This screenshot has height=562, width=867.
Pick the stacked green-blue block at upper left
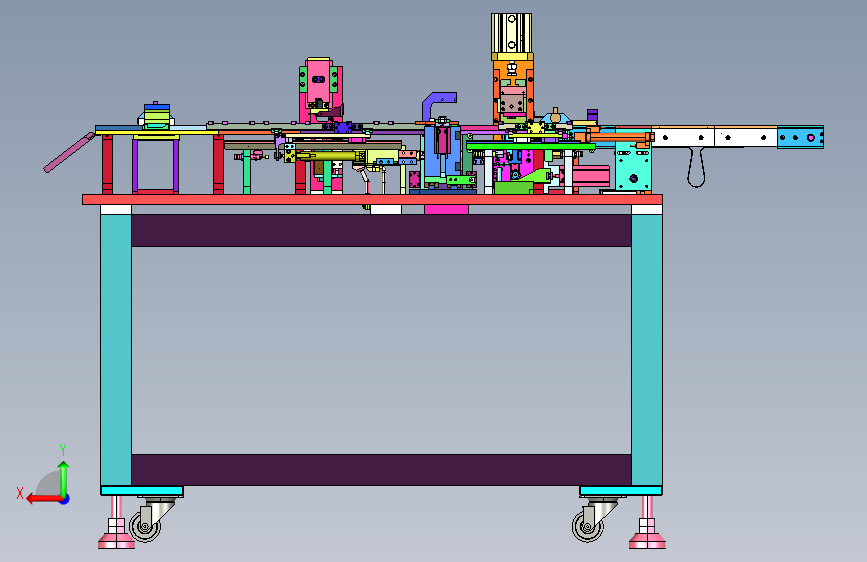click(156, 116)
